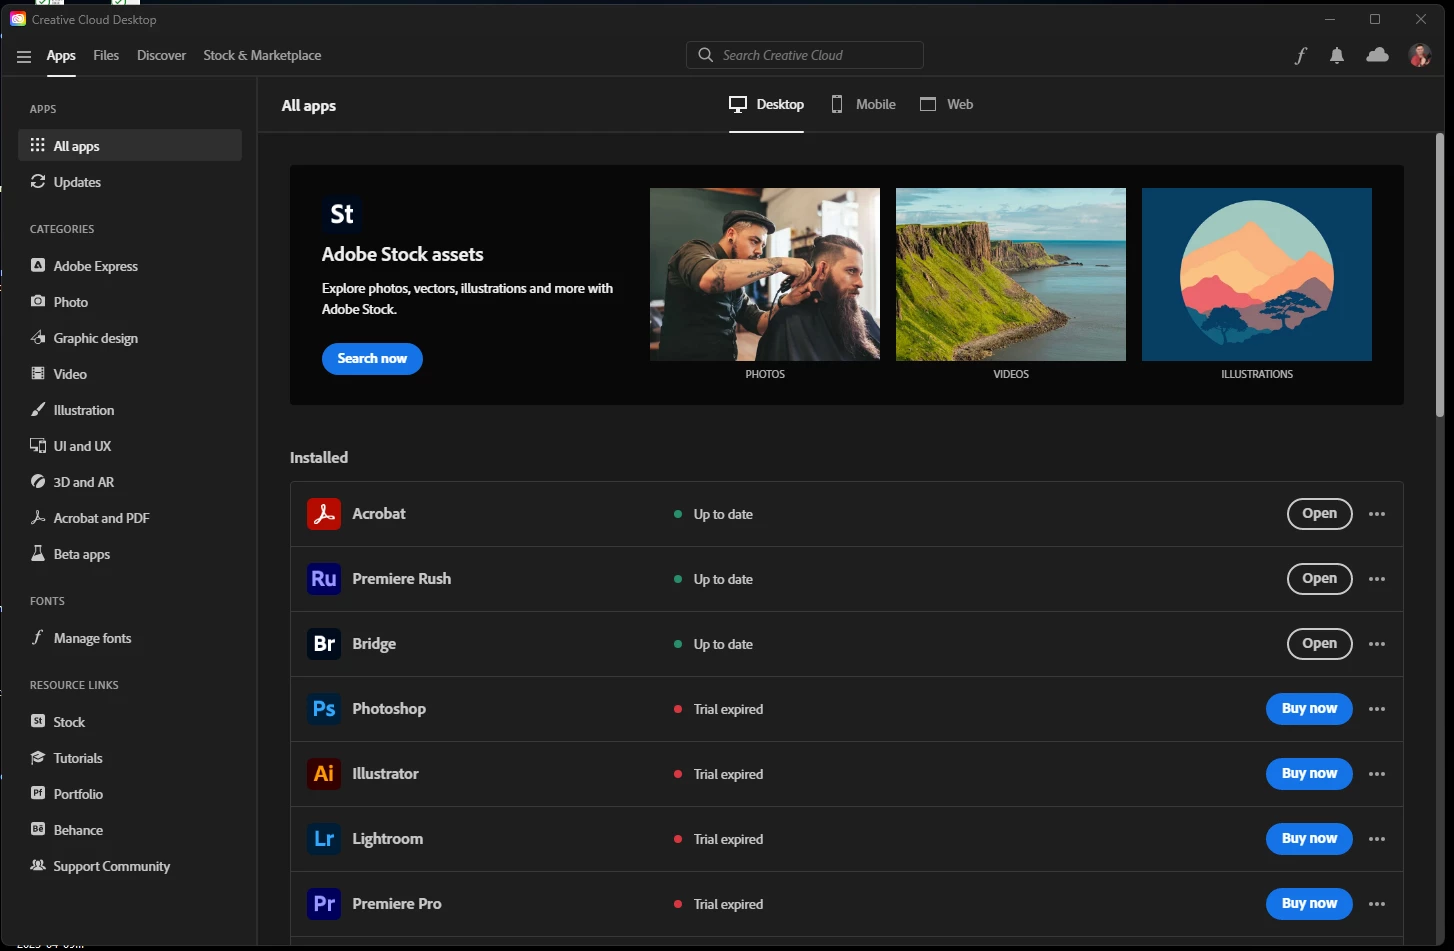Open Acrobat with its Open button
The height and width of the screenshot is (951, 1454).
[x=1319, y=514]
